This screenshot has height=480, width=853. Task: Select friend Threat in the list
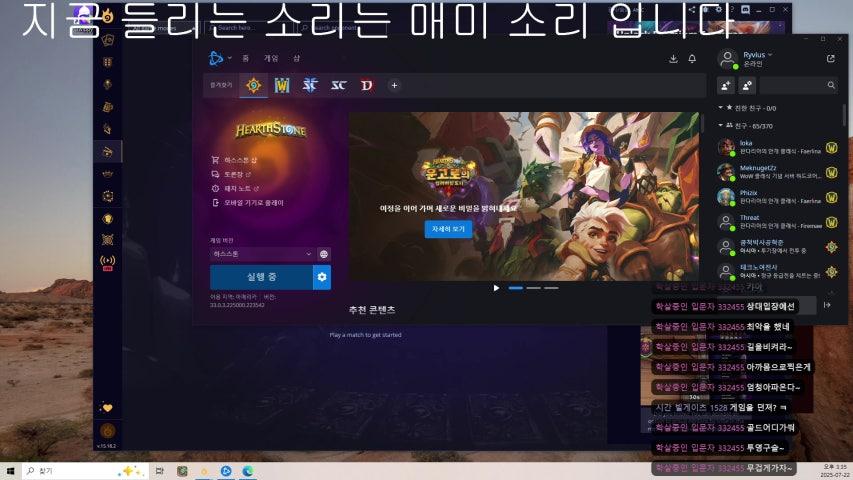point(778,221)
